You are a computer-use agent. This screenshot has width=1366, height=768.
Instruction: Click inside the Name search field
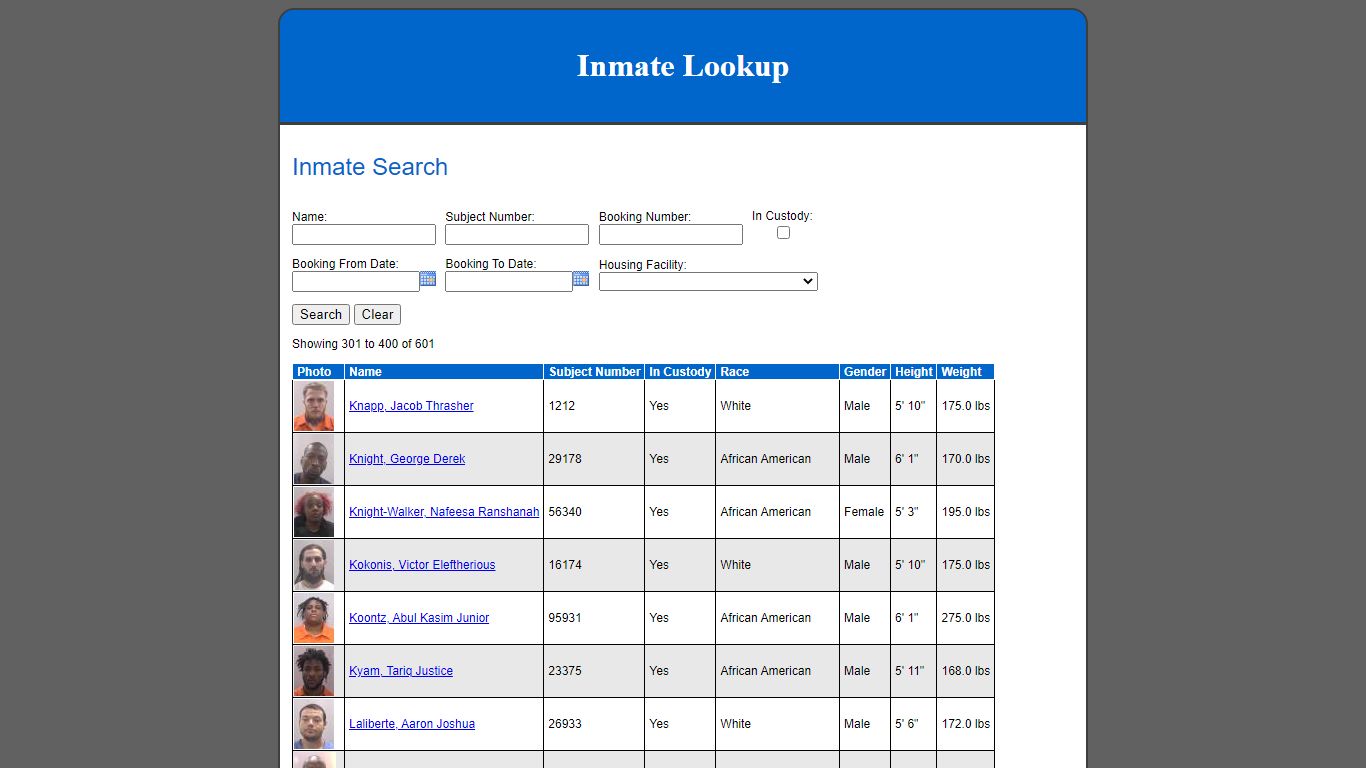point(363,234)
